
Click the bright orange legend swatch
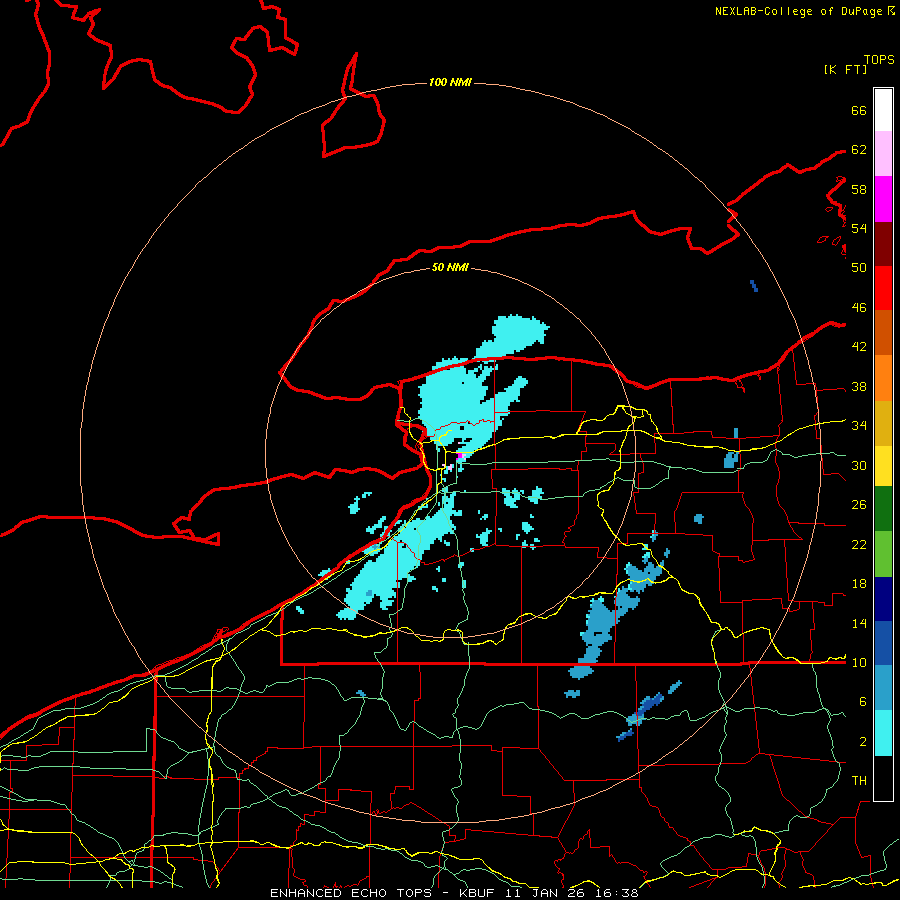883,378
